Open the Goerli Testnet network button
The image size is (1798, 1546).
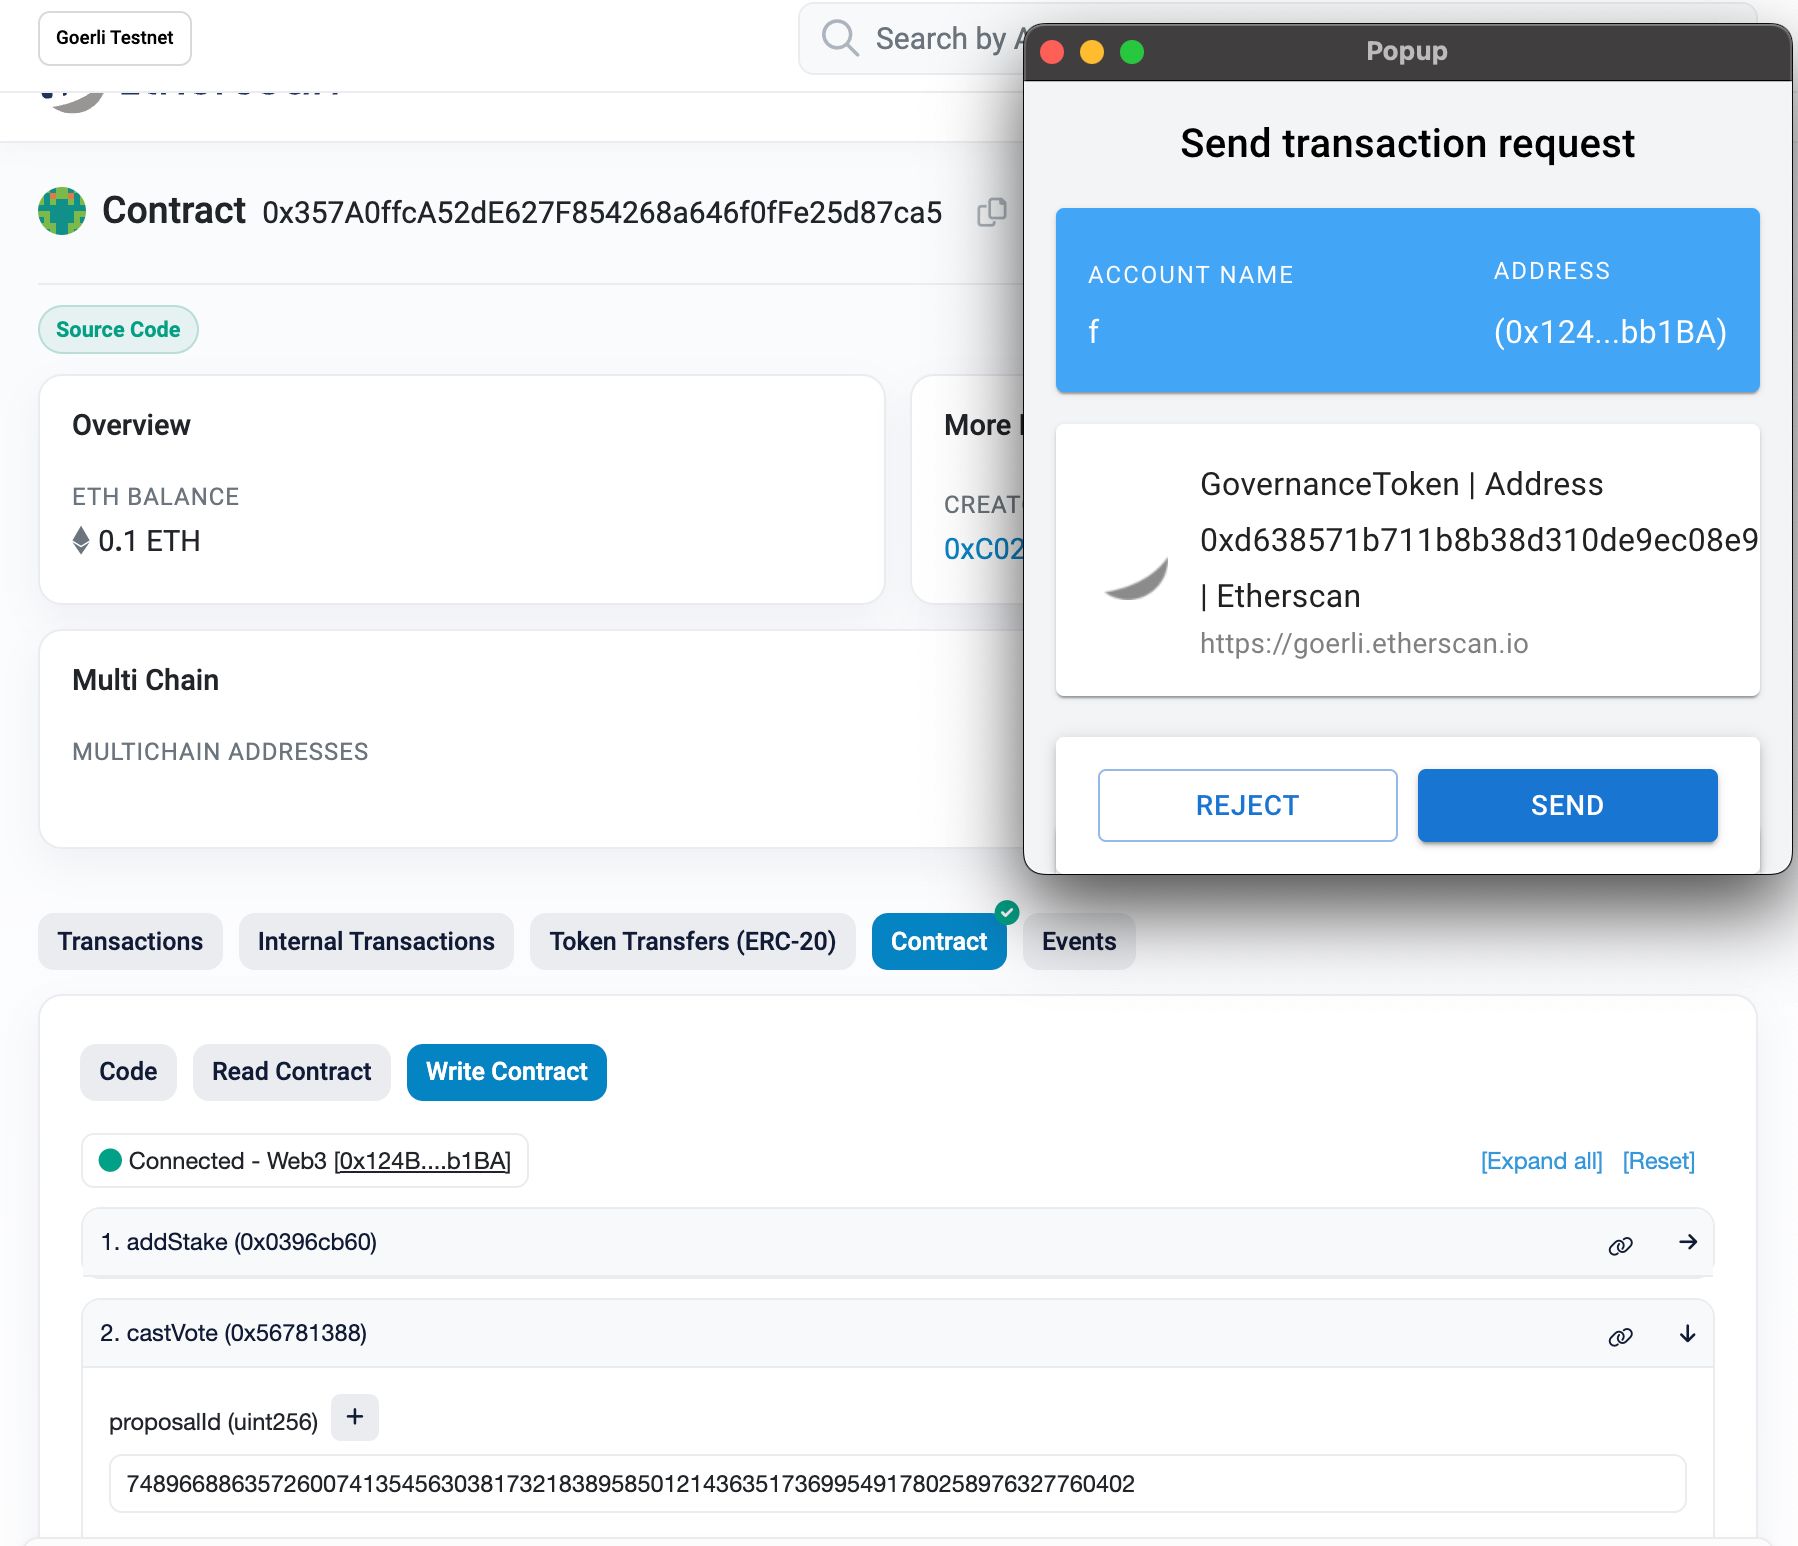(x=115, y=38)
